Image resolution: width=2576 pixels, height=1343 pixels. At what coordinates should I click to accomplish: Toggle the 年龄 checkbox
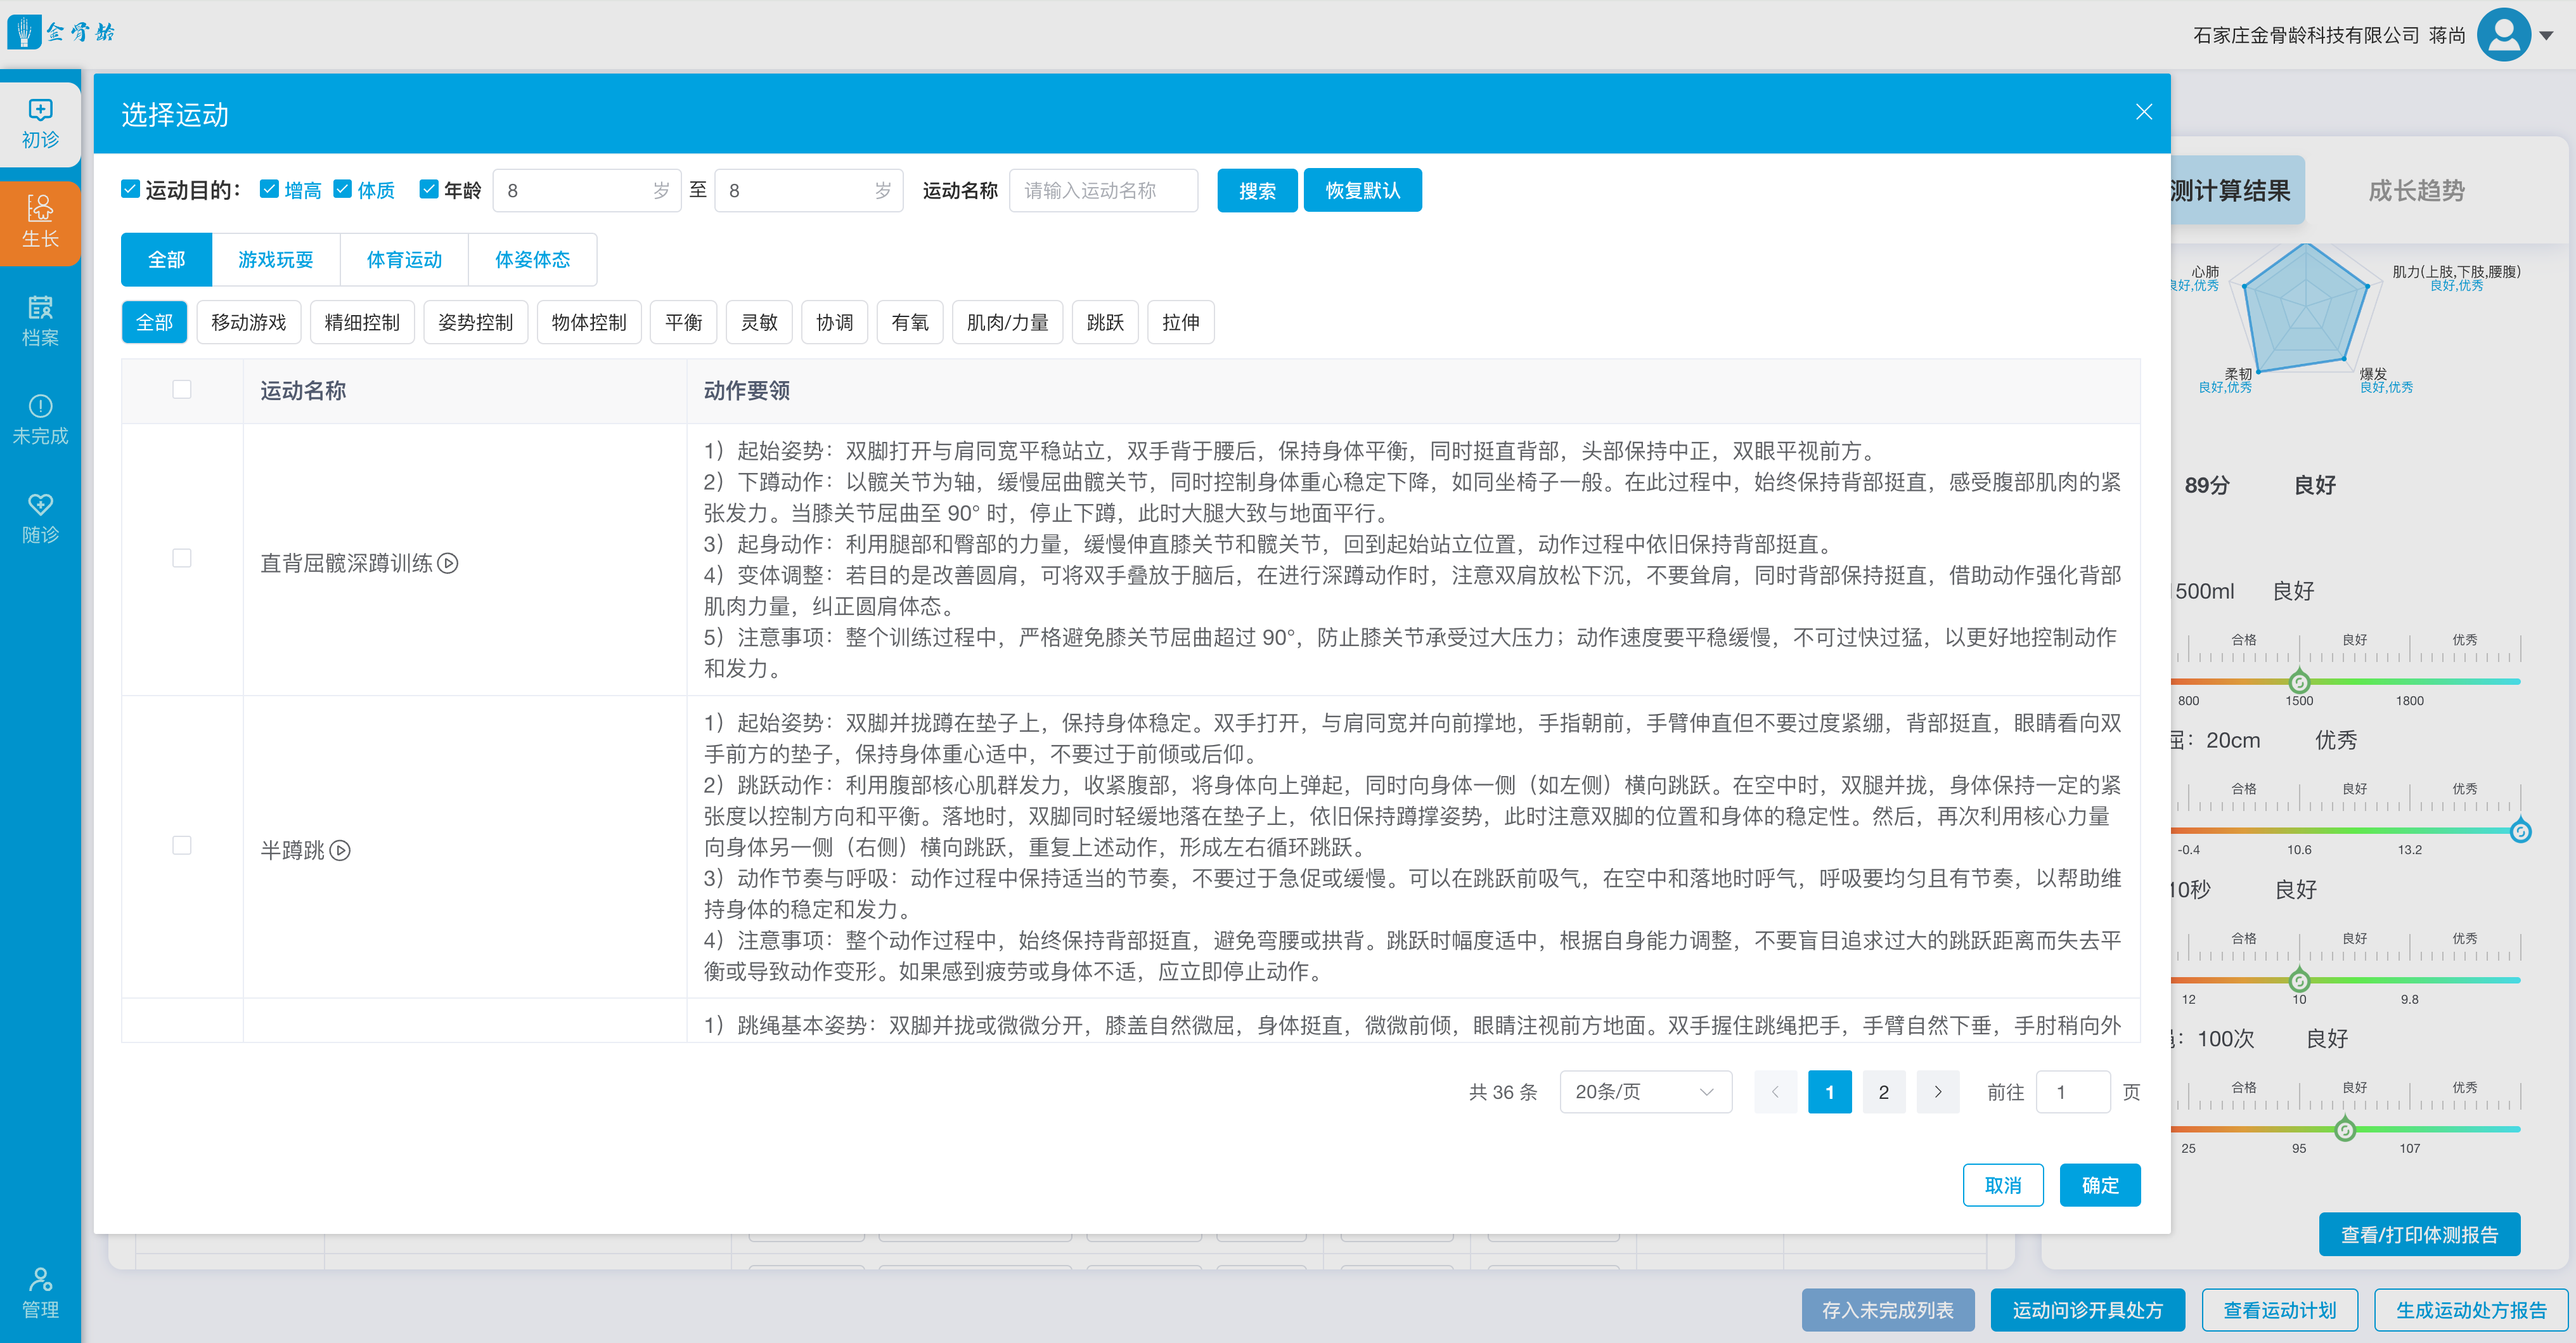point(429,189)
